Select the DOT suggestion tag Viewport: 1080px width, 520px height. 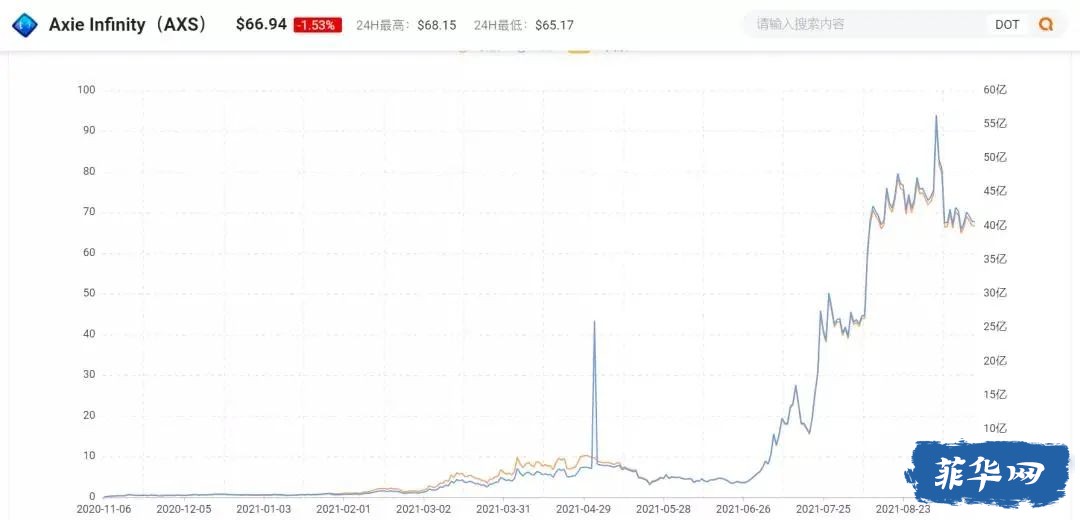coord(1007,25)
